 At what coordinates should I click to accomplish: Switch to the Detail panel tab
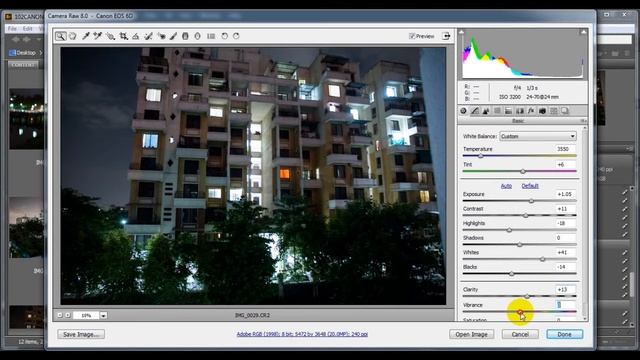tap(486, 111)
